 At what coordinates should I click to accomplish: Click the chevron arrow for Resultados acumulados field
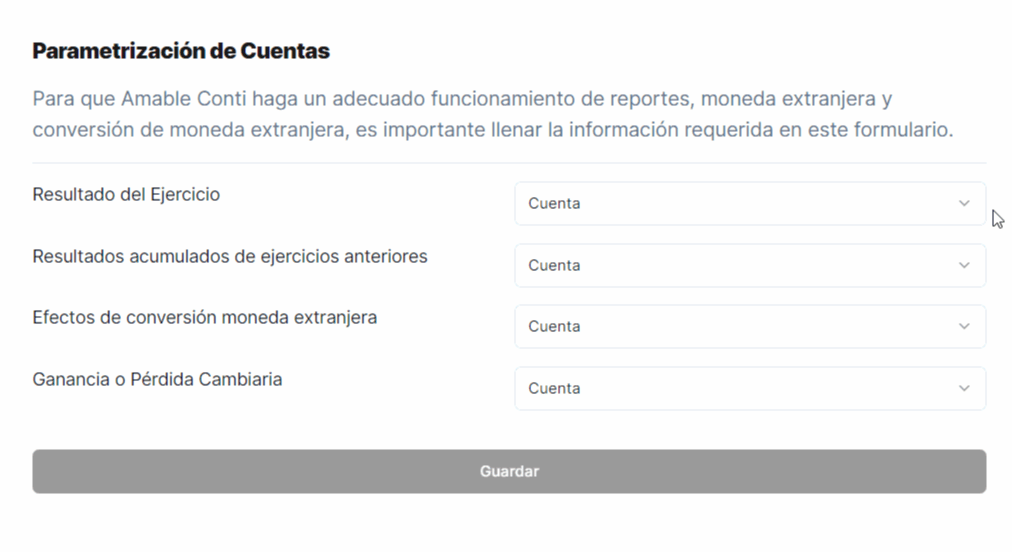[x=964, y=265]
